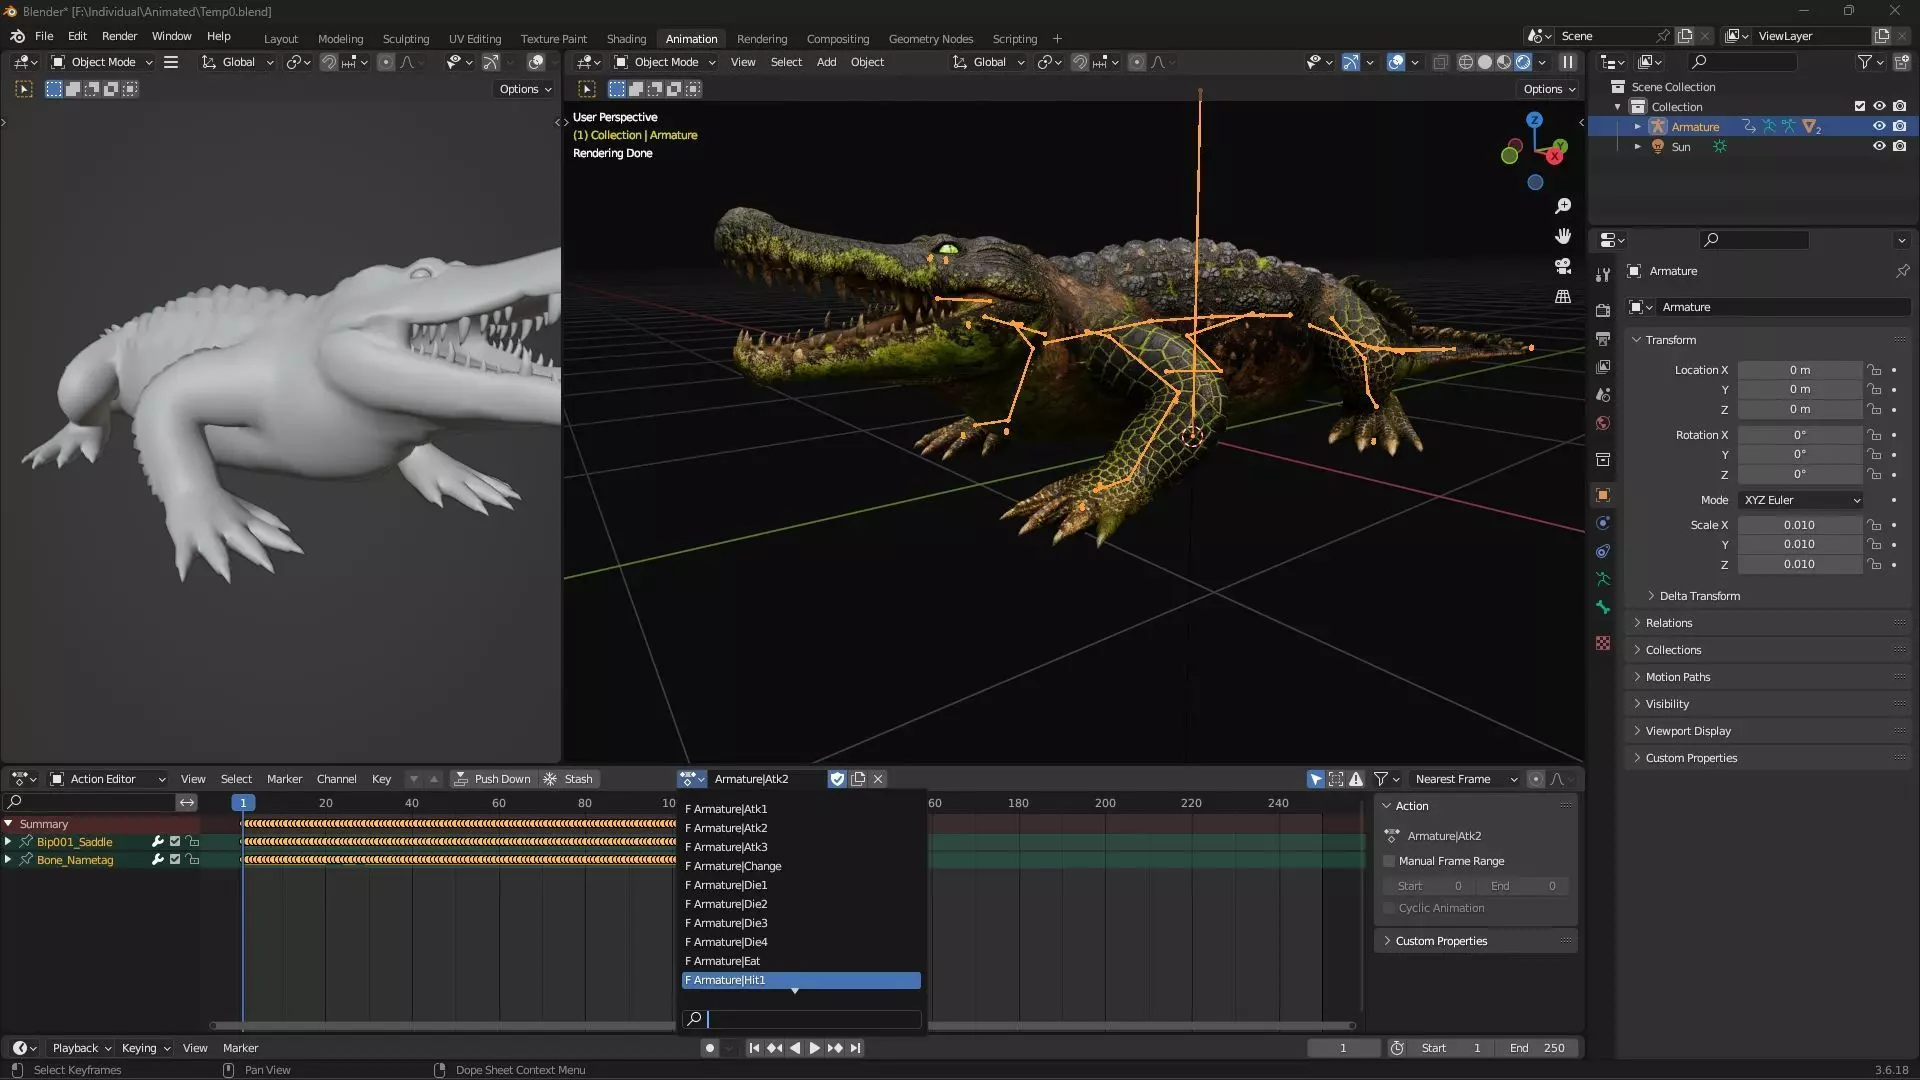
Task: Toggle camera view in the viewport
Action: tap(1563, 266)
